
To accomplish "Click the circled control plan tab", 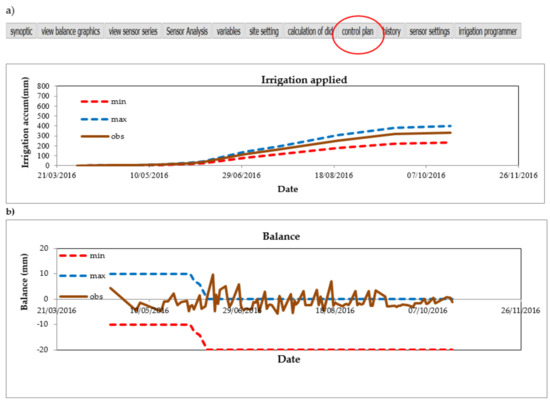I will 357,31.
